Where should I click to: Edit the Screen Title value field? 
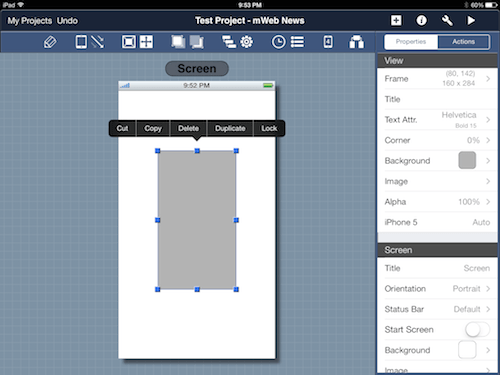[476, 268]
